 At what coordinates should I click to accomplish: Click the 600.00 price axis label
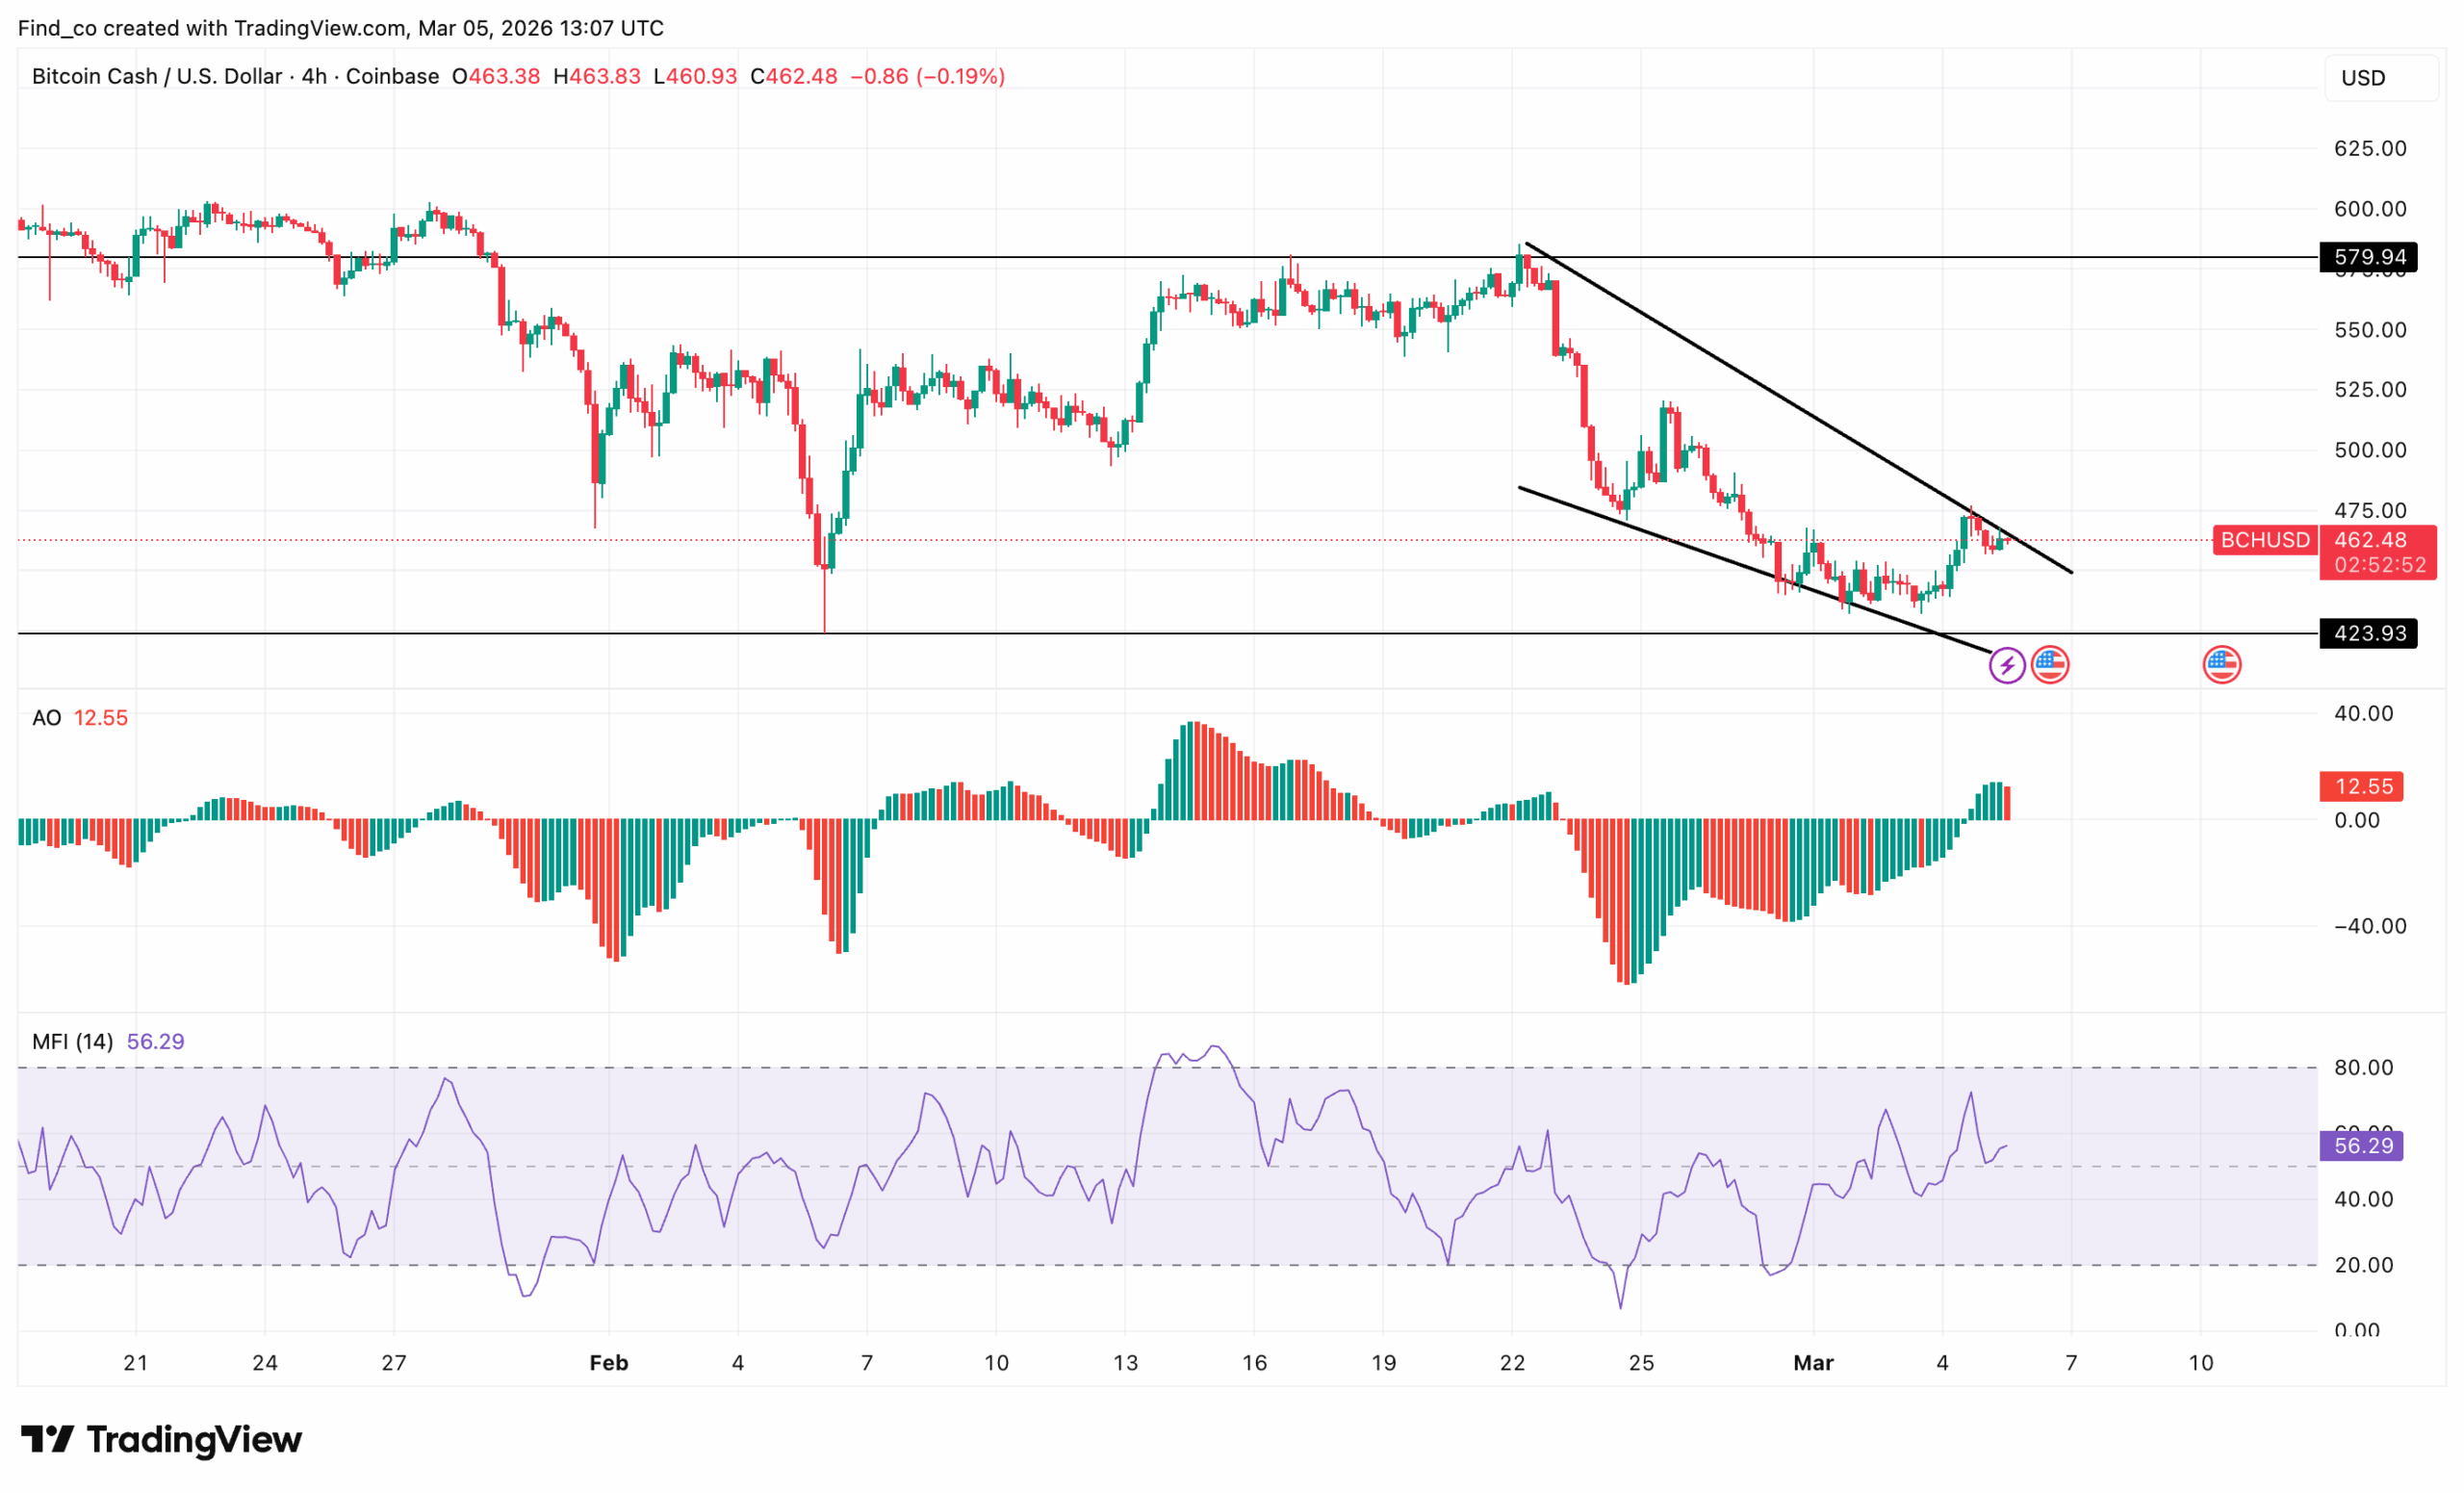[x=2370, y=209]
